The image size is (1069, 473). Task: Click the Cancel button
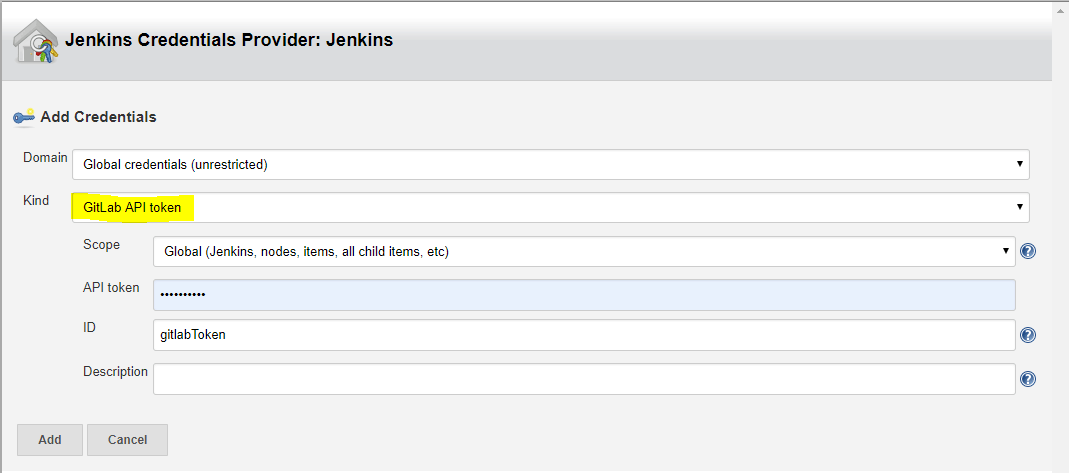click(x=127, y=440)
